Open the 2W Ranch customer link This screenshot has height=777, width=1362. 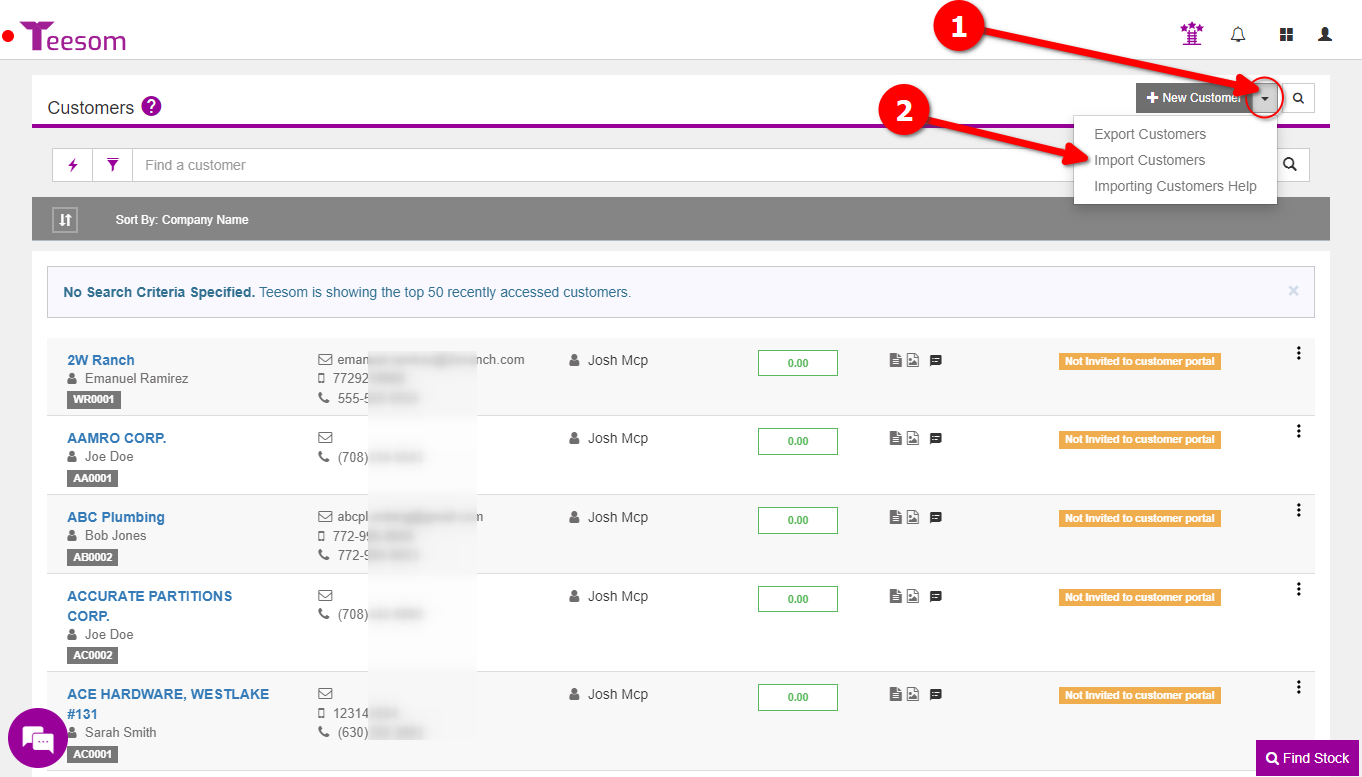[x=101, y=360]
